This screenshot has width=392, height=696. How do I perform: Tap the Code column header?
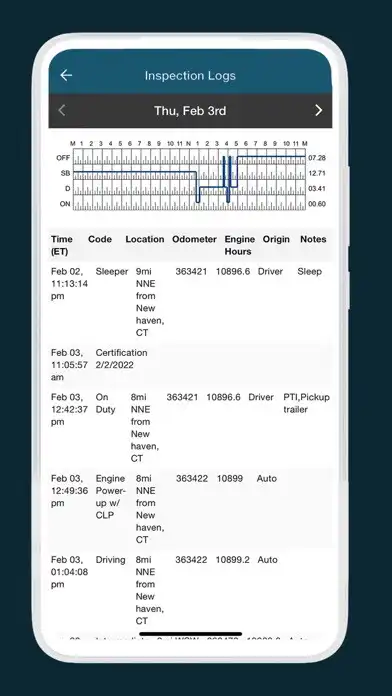[x=100, y=239]
